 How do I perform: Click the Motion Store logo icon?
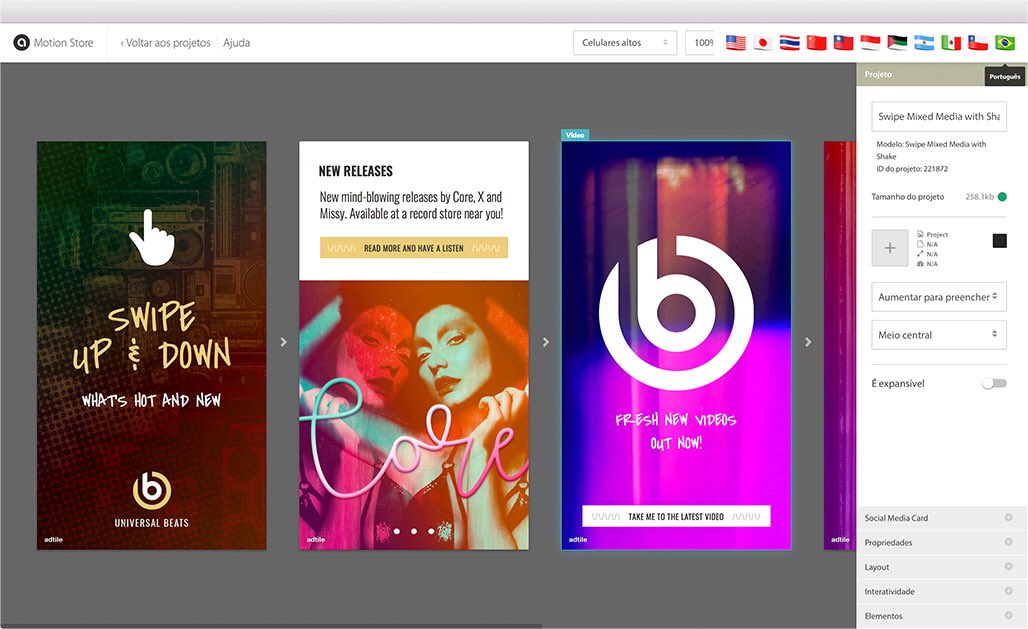22,43
